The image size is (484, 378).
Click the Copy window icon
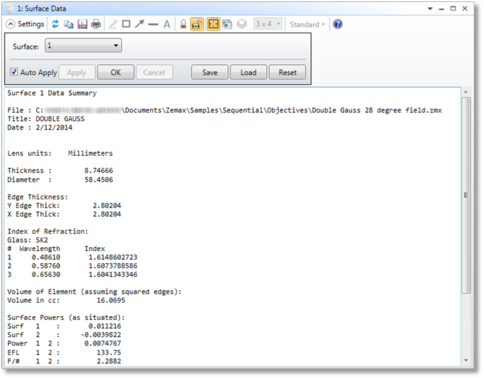[x=69, y=24]
